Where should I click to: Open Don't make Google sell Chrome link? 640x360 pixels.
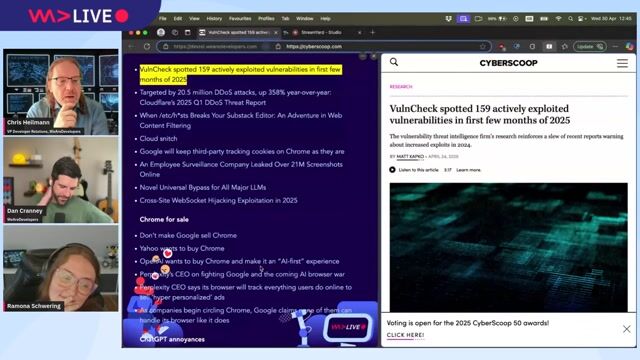(188, 236)
